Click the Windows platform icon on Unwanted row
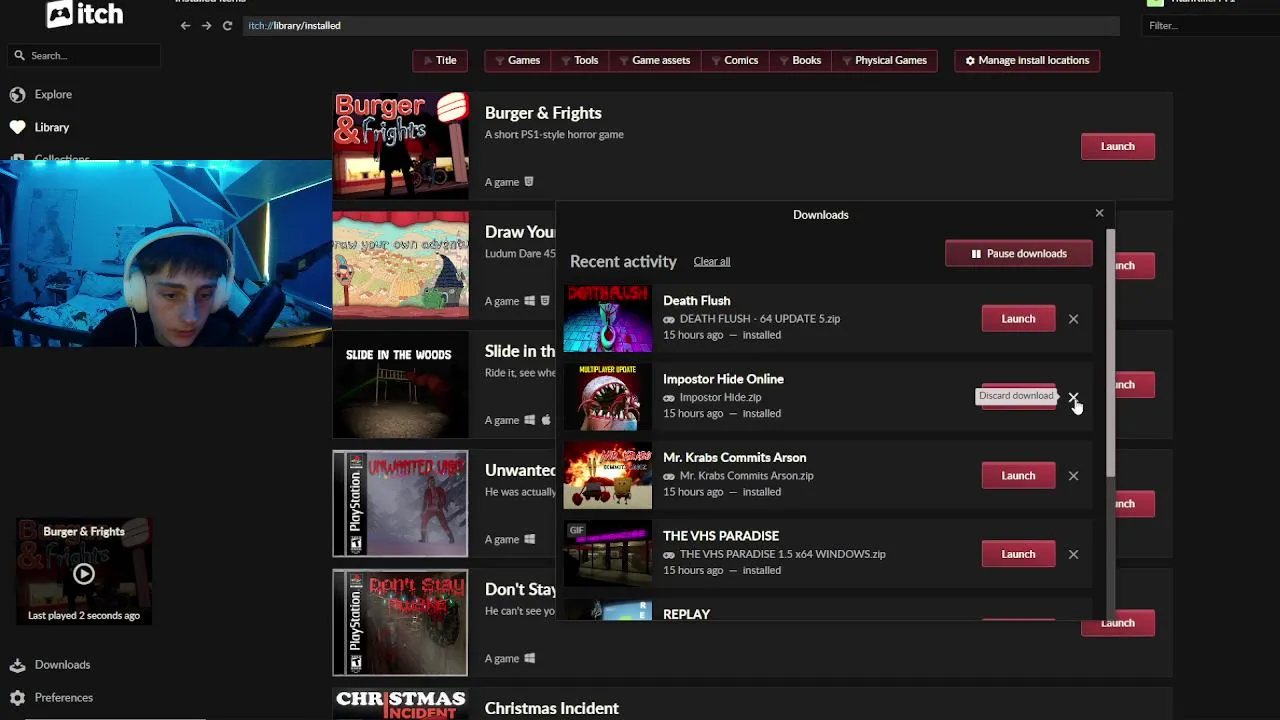This screenshot has height=720, width=1280. pyautogui.click(x=530, y=539)
